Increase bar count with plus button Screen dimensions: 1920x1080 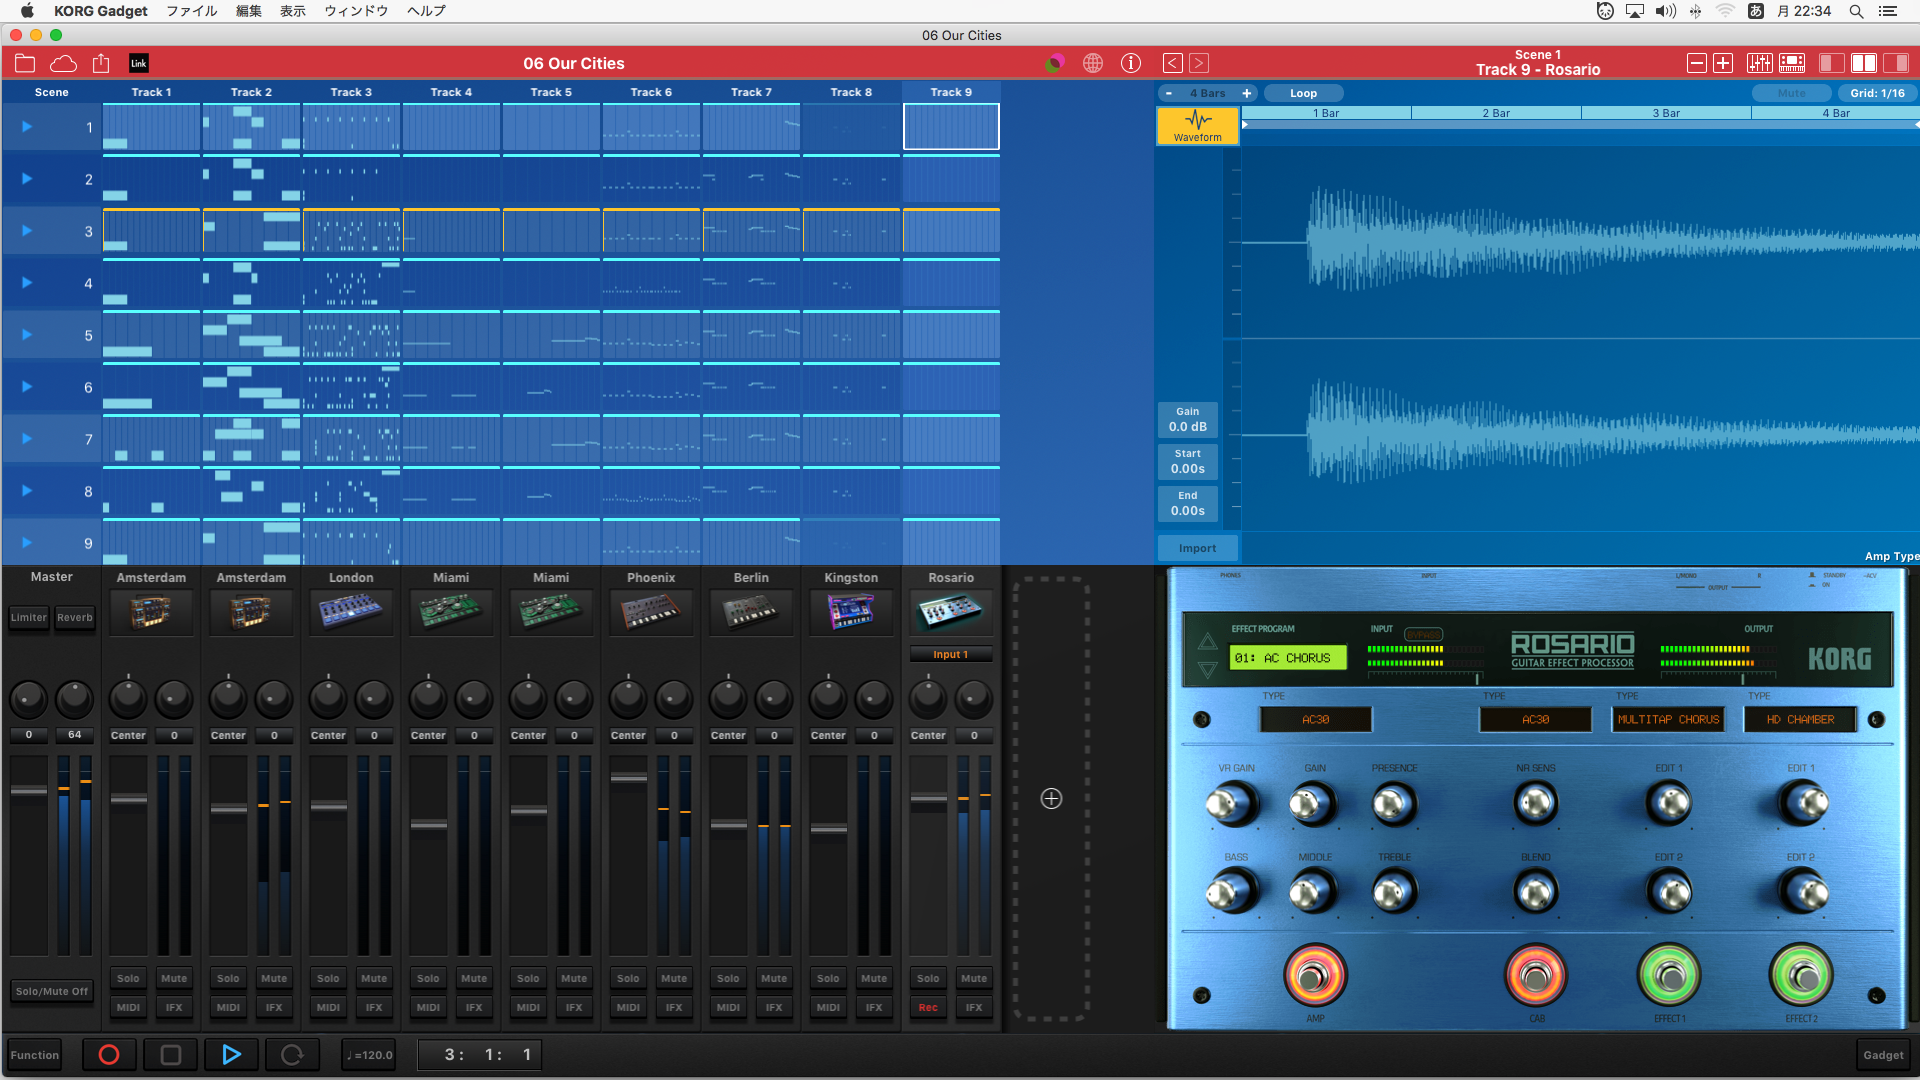1247,93
